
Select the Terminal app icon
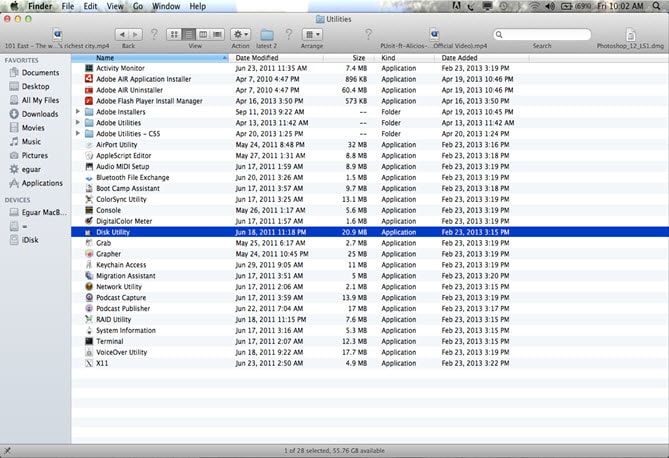tap(89, 341)
